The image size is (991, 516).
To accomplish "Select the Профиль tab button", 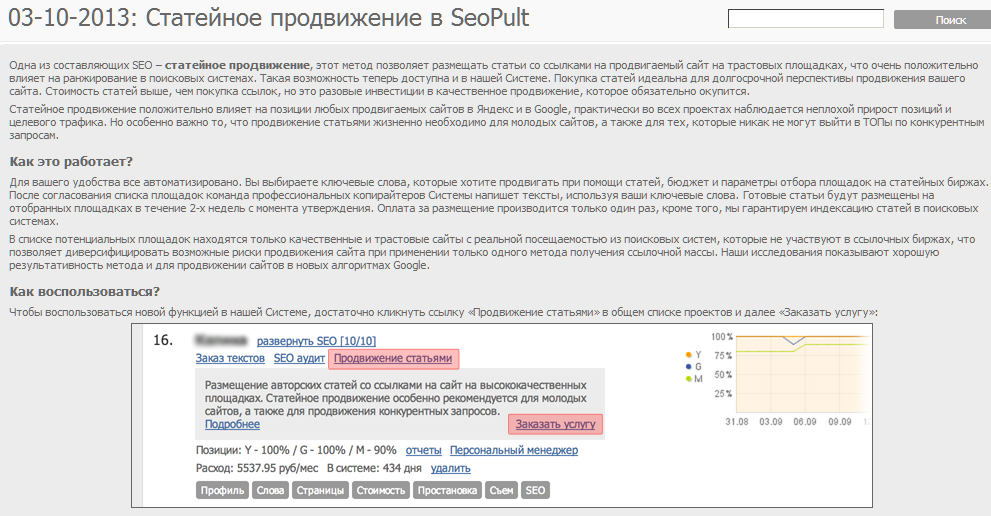I will [x=222, y=490].
